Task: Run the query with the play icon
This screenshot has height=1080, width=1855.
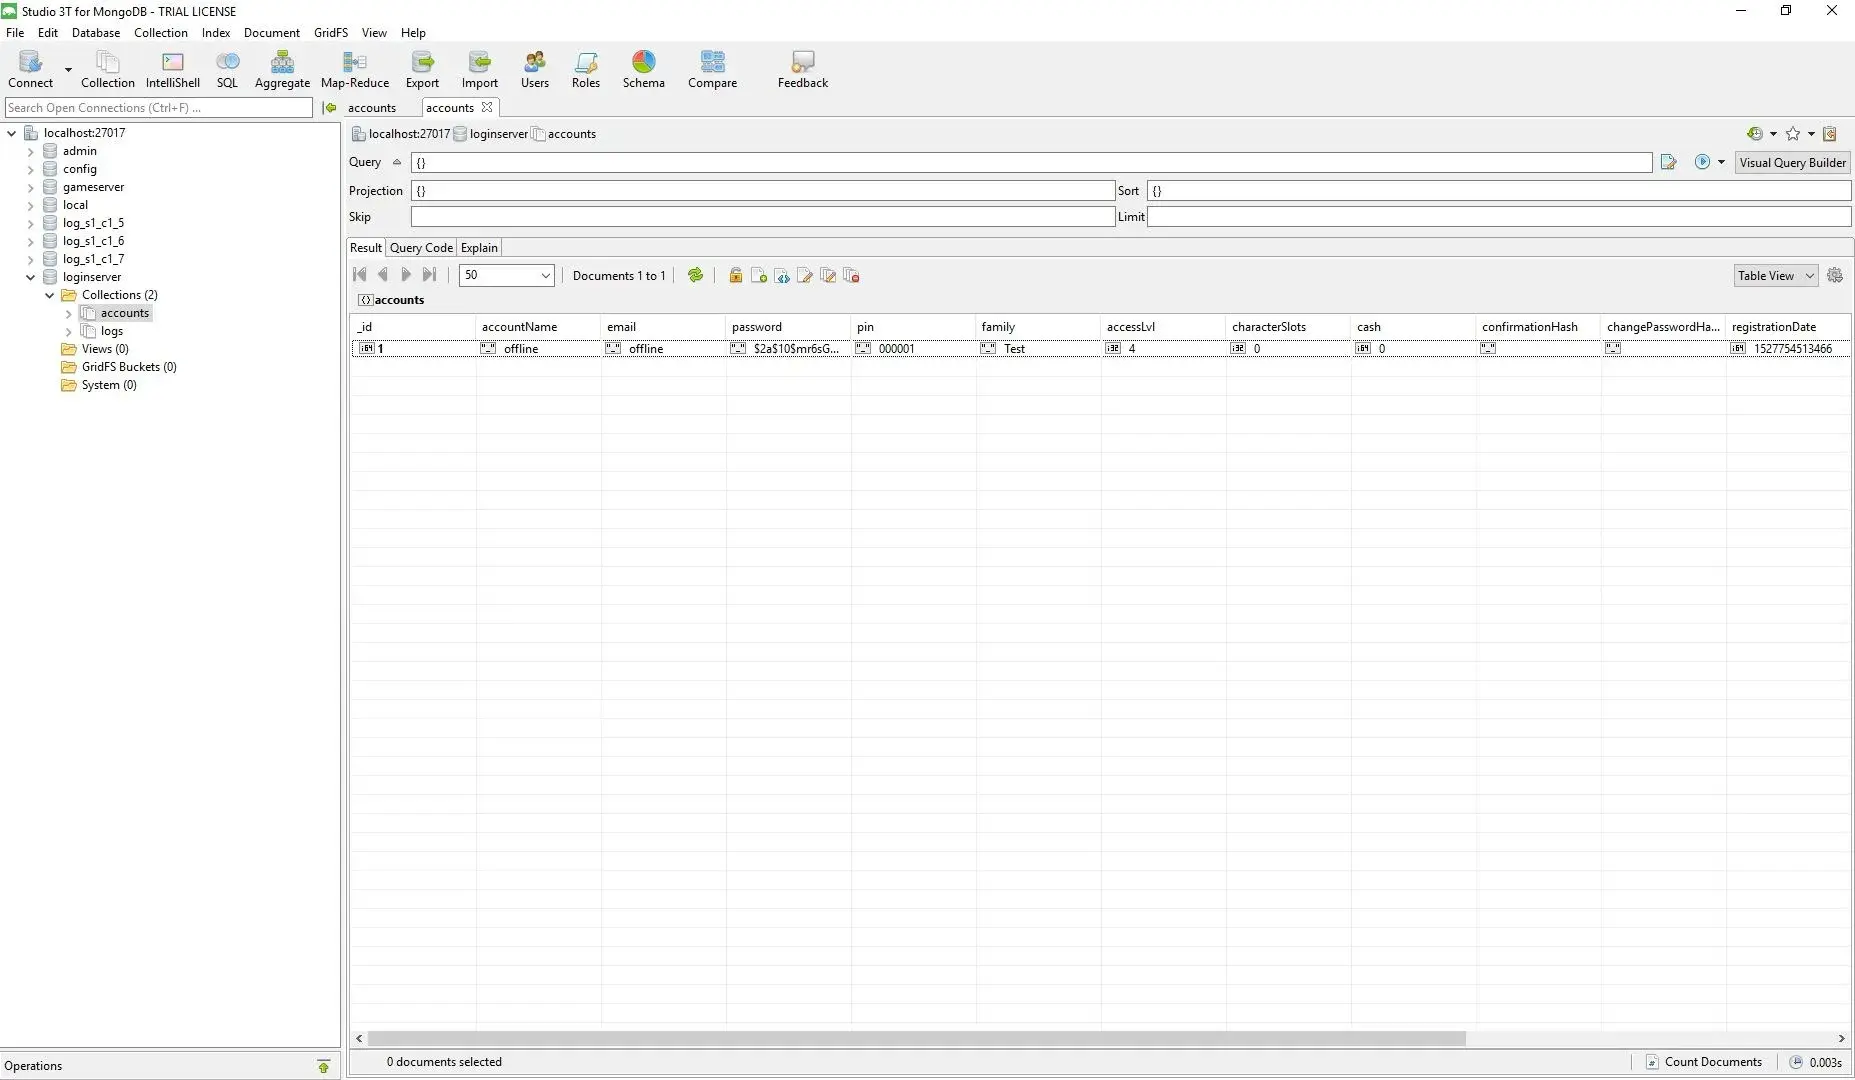Action: click(x=1702, y=162)
